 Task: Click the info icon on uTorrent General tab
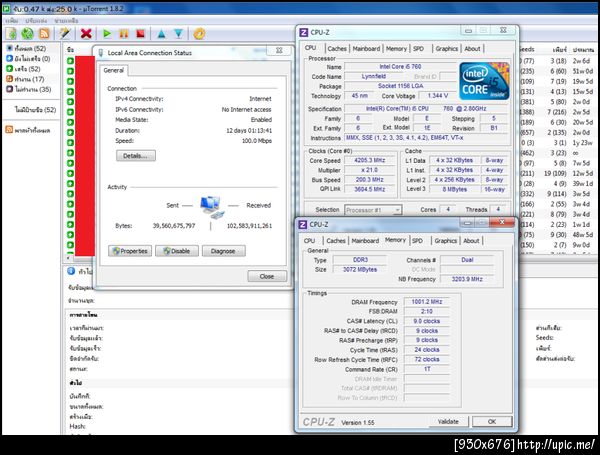(x=71, y=271)
